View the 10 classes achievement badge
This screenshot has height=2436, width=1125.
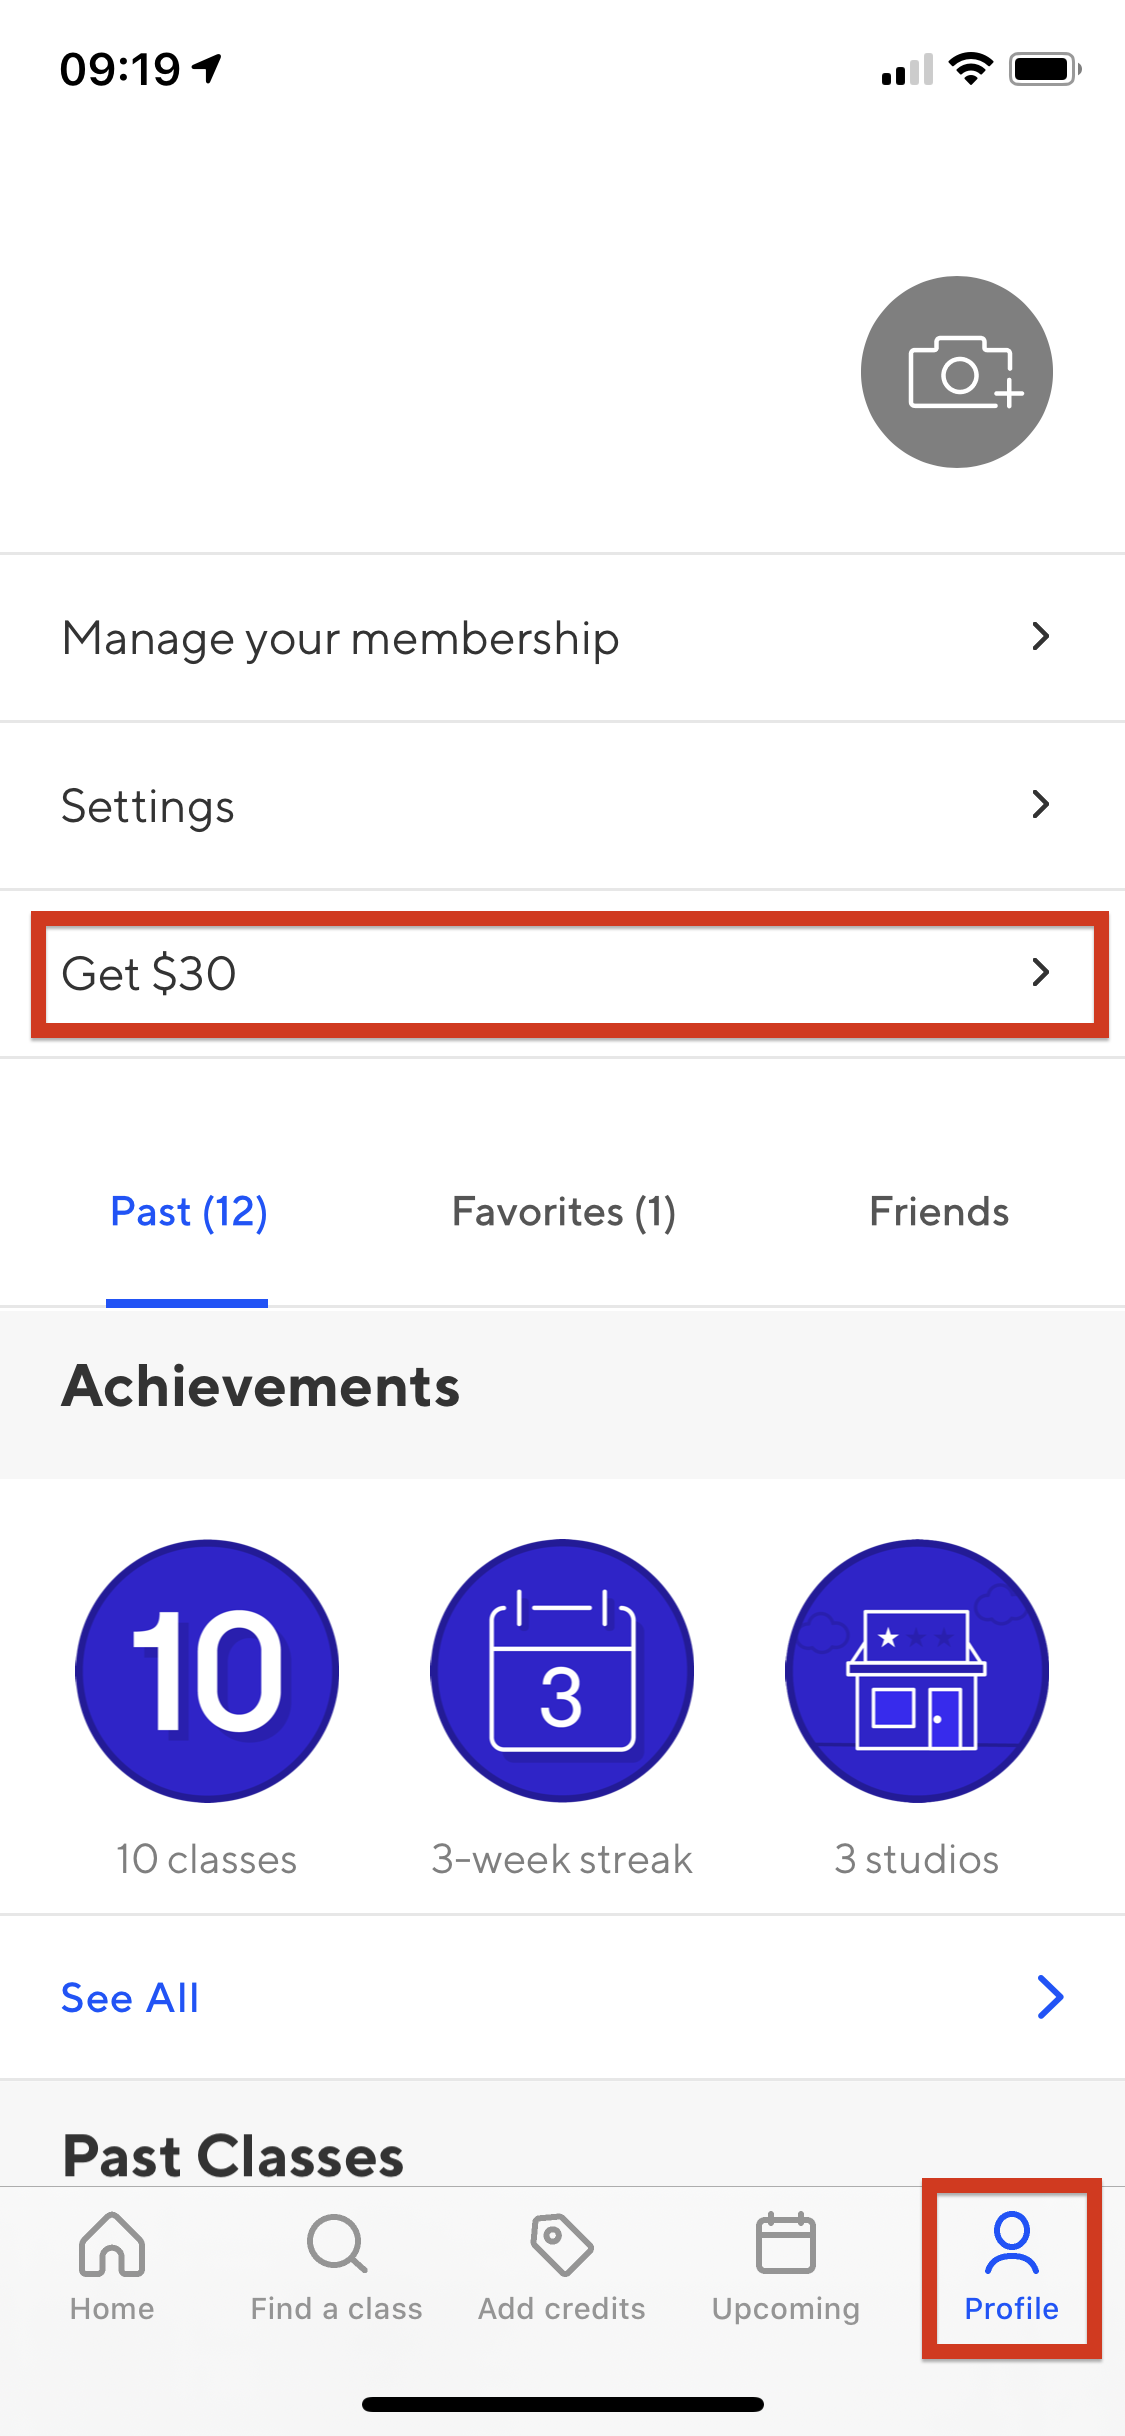click(x=207, y=1671)
